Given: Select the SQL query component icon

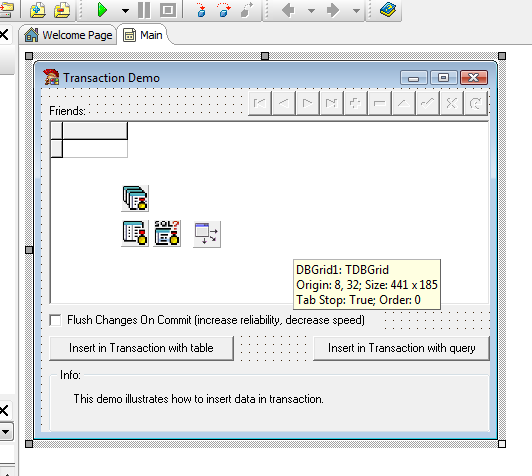Looking at the screenshot, I should click(167, 233).
